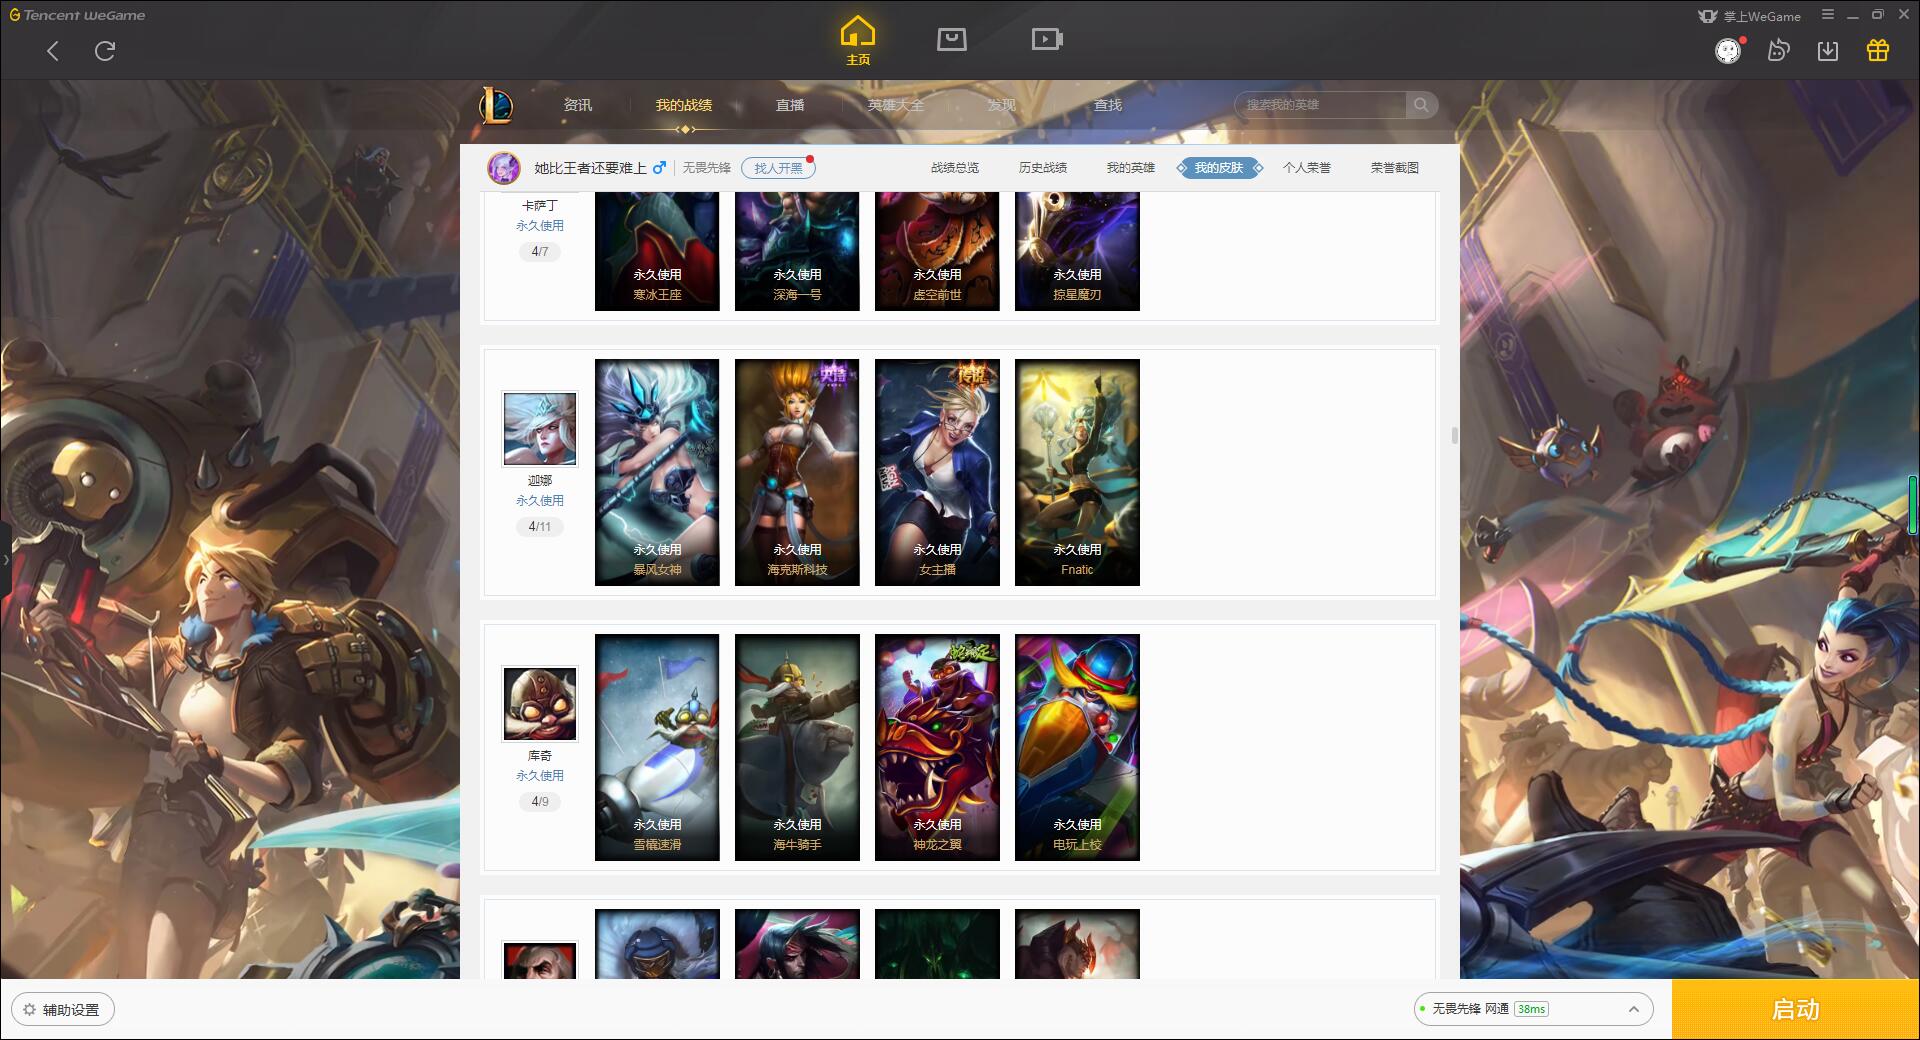Open the 神龙之翼 skin card
Image resolution: width=1920 pixels, height=1040 pixels.
pyautogui.click(x=937, y=748)
